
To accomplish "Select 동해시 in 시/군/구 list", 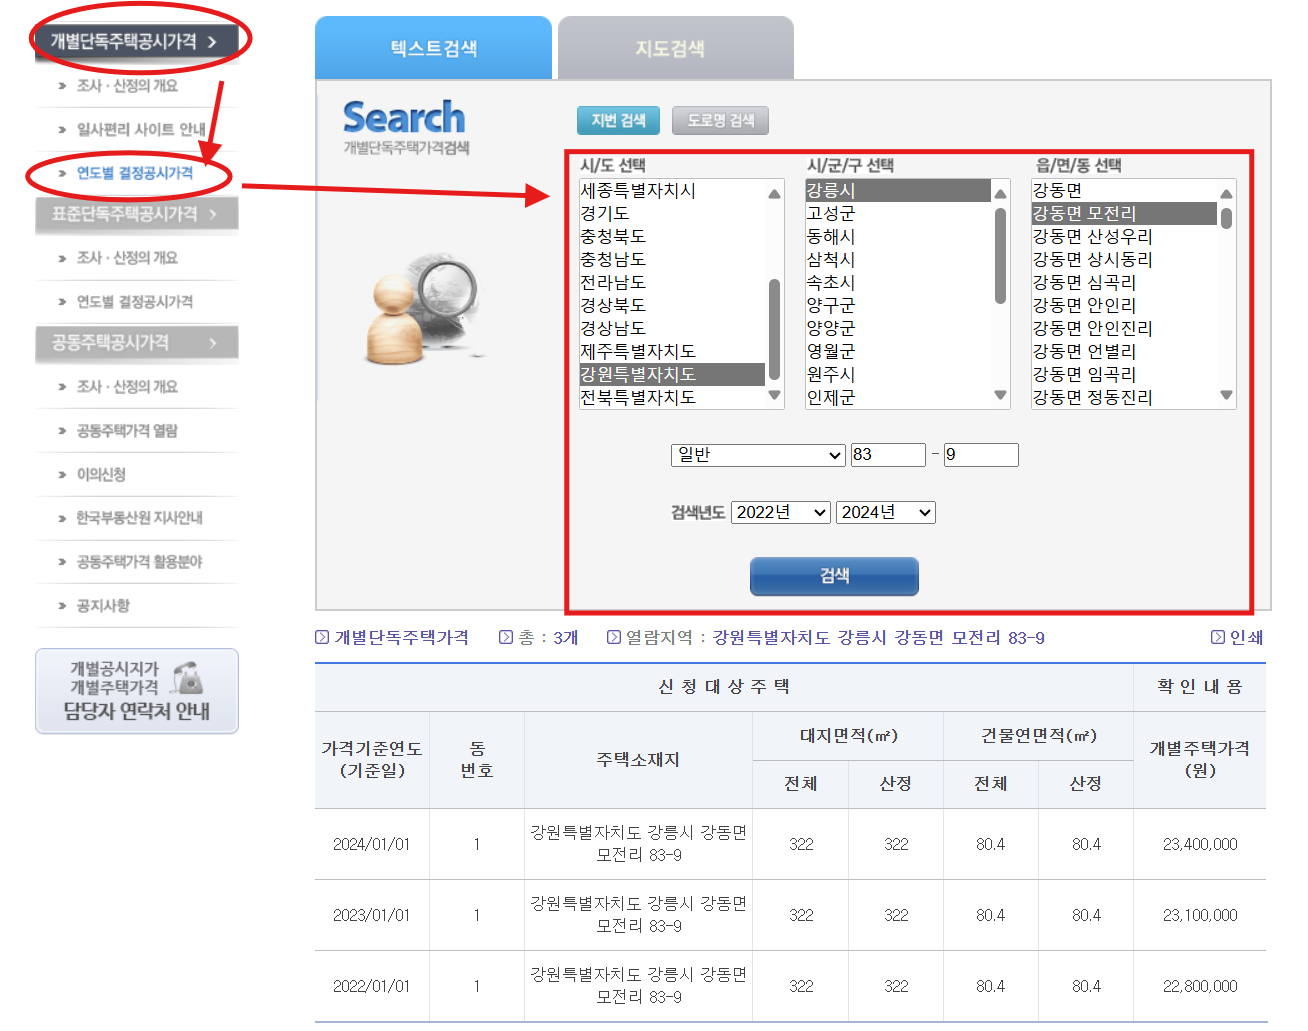I will click(x=898, y=236).
